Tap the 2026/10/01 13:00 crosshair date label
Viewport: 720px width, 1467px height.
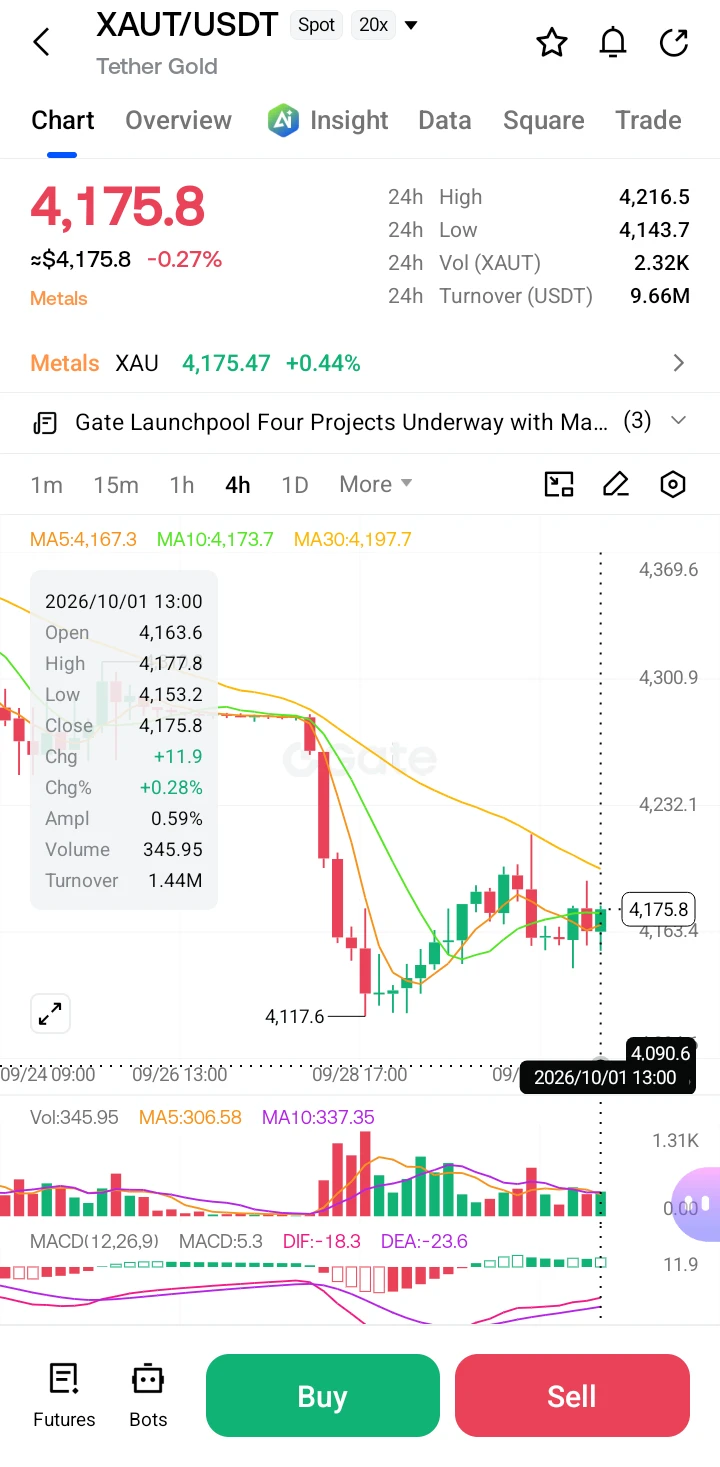tap(606, 1077)
